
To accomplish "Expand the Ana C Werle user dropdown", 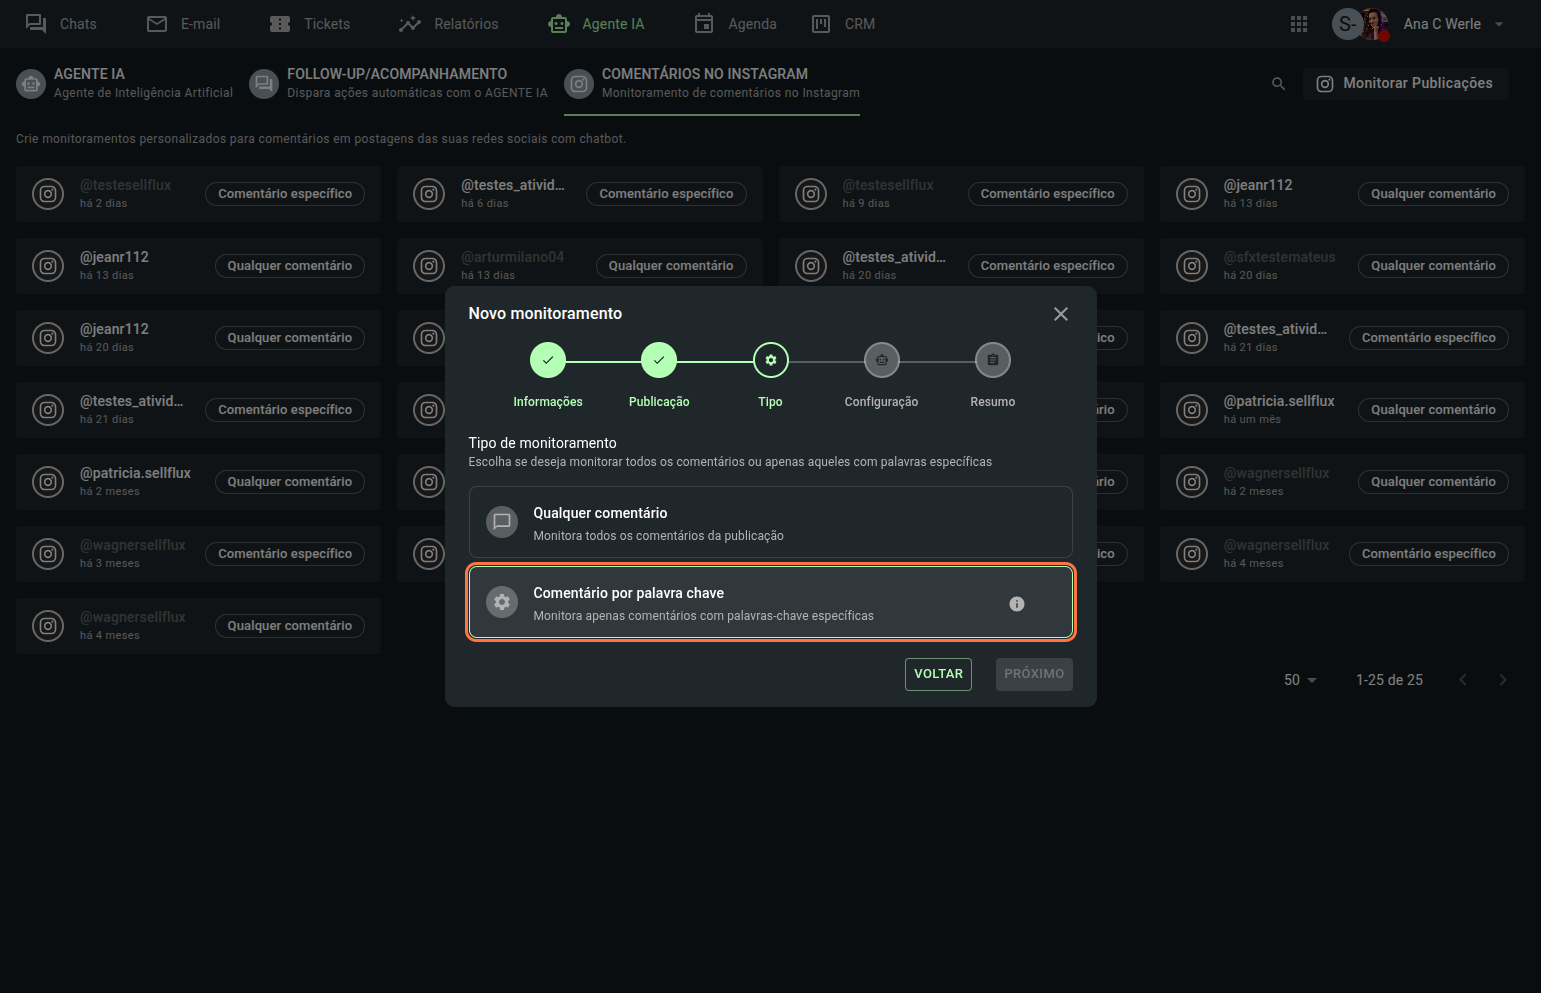I will pos(1498,24).
